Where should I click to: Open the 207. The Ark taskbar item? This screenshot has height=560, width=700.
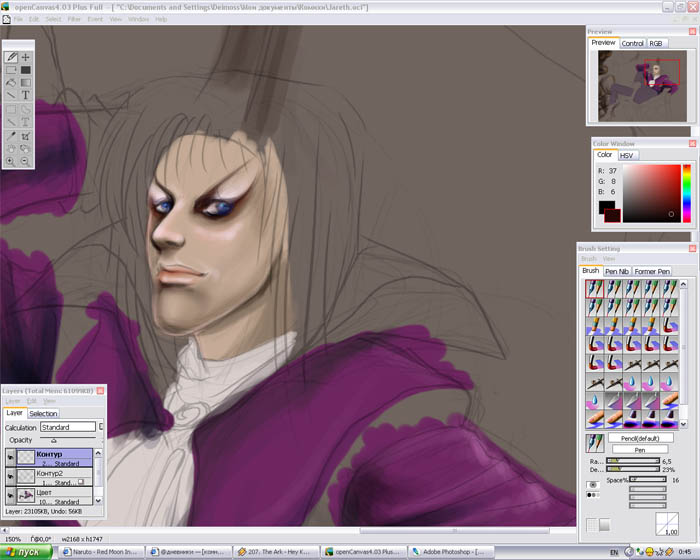tap(277, 552)
